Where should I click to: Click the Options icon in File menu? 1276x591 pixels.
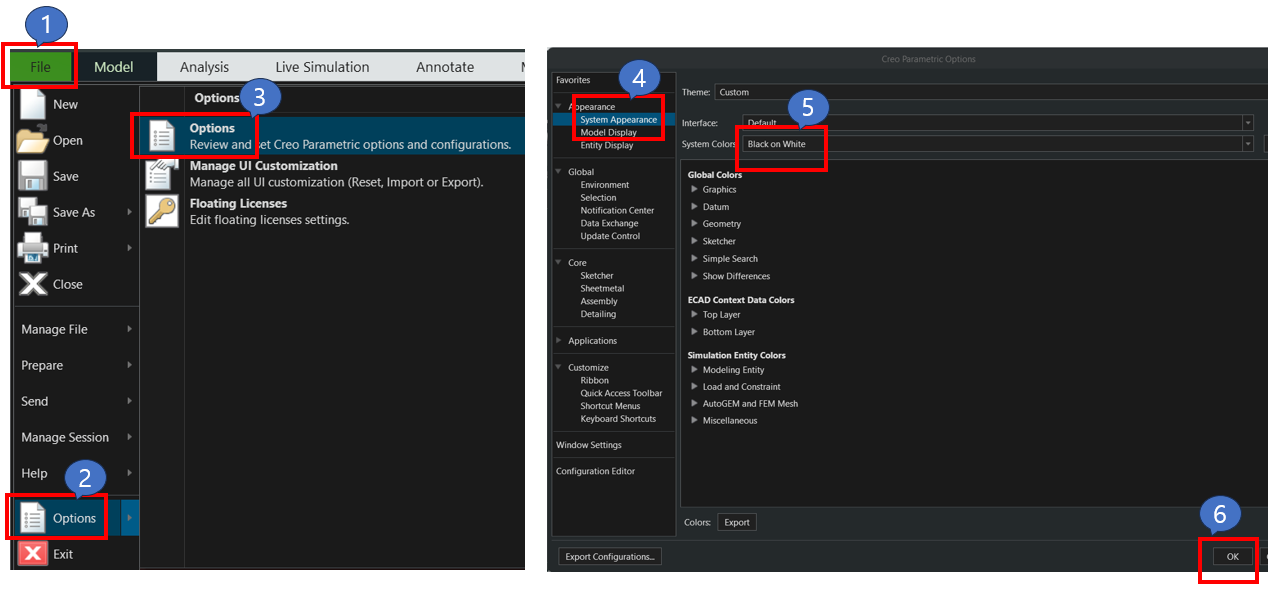[33, 518]
